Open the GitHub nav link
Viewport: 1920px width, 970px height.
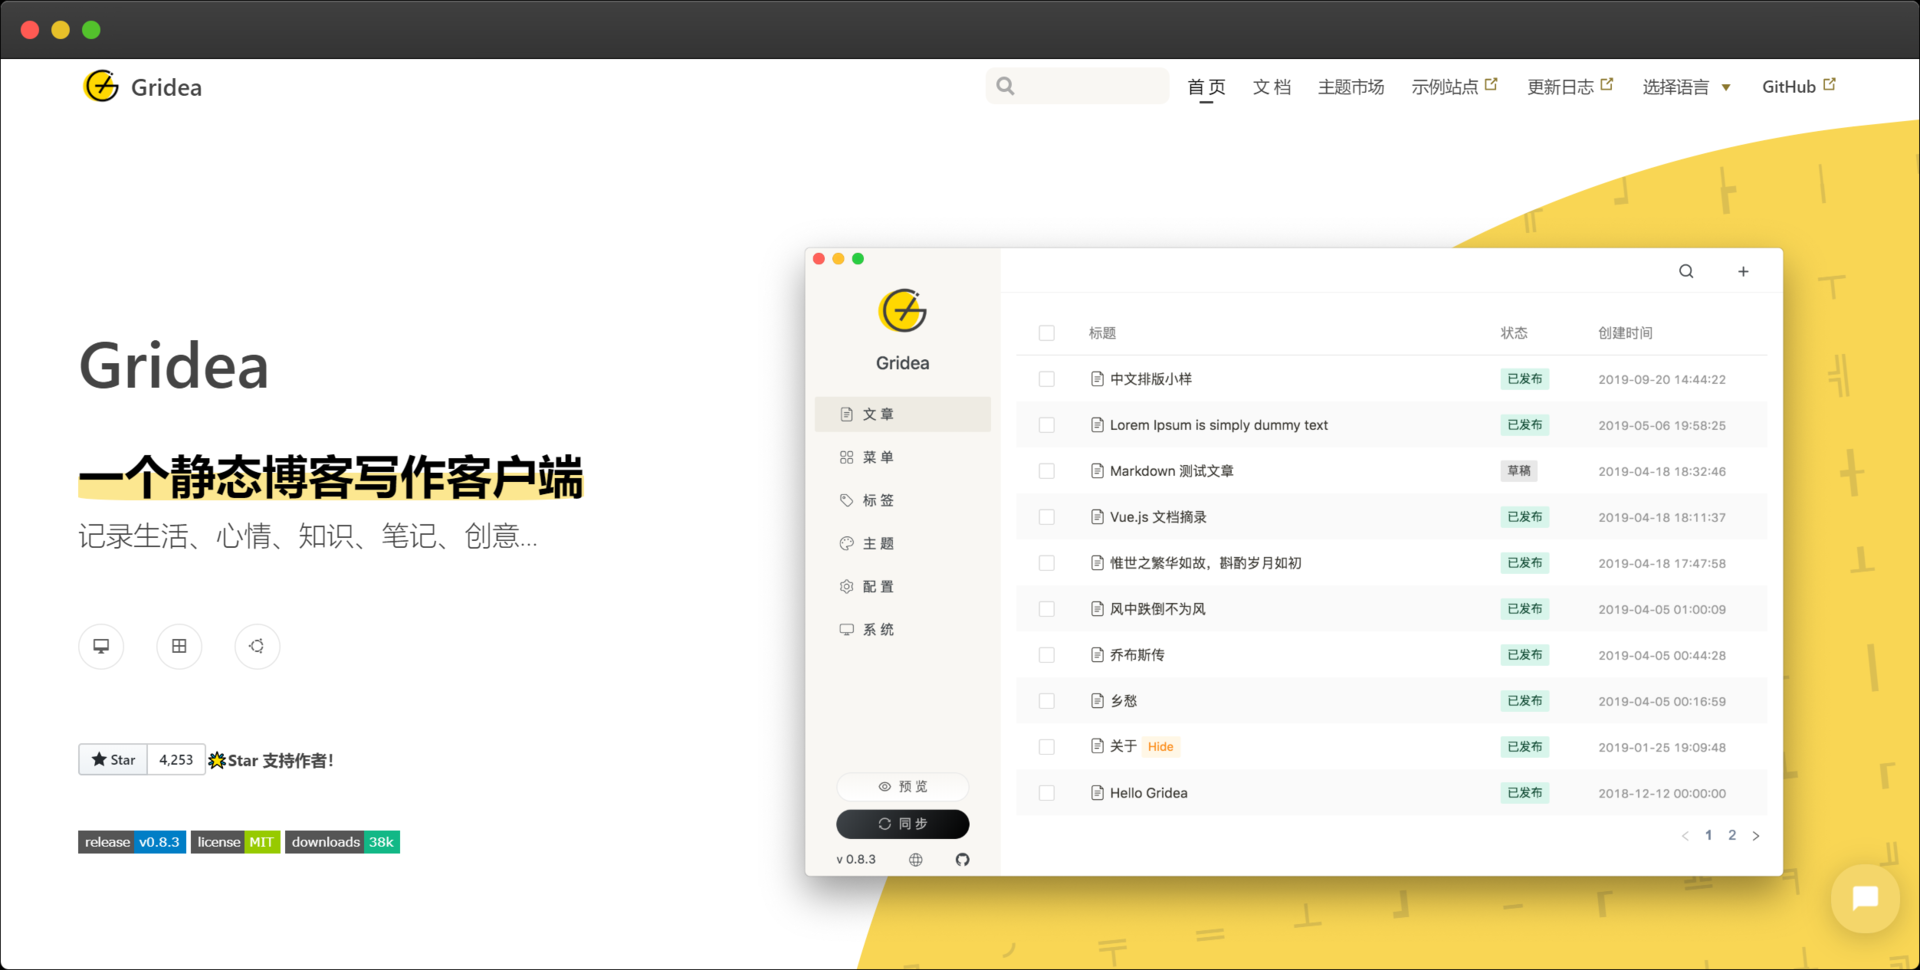click(1799, 87)
